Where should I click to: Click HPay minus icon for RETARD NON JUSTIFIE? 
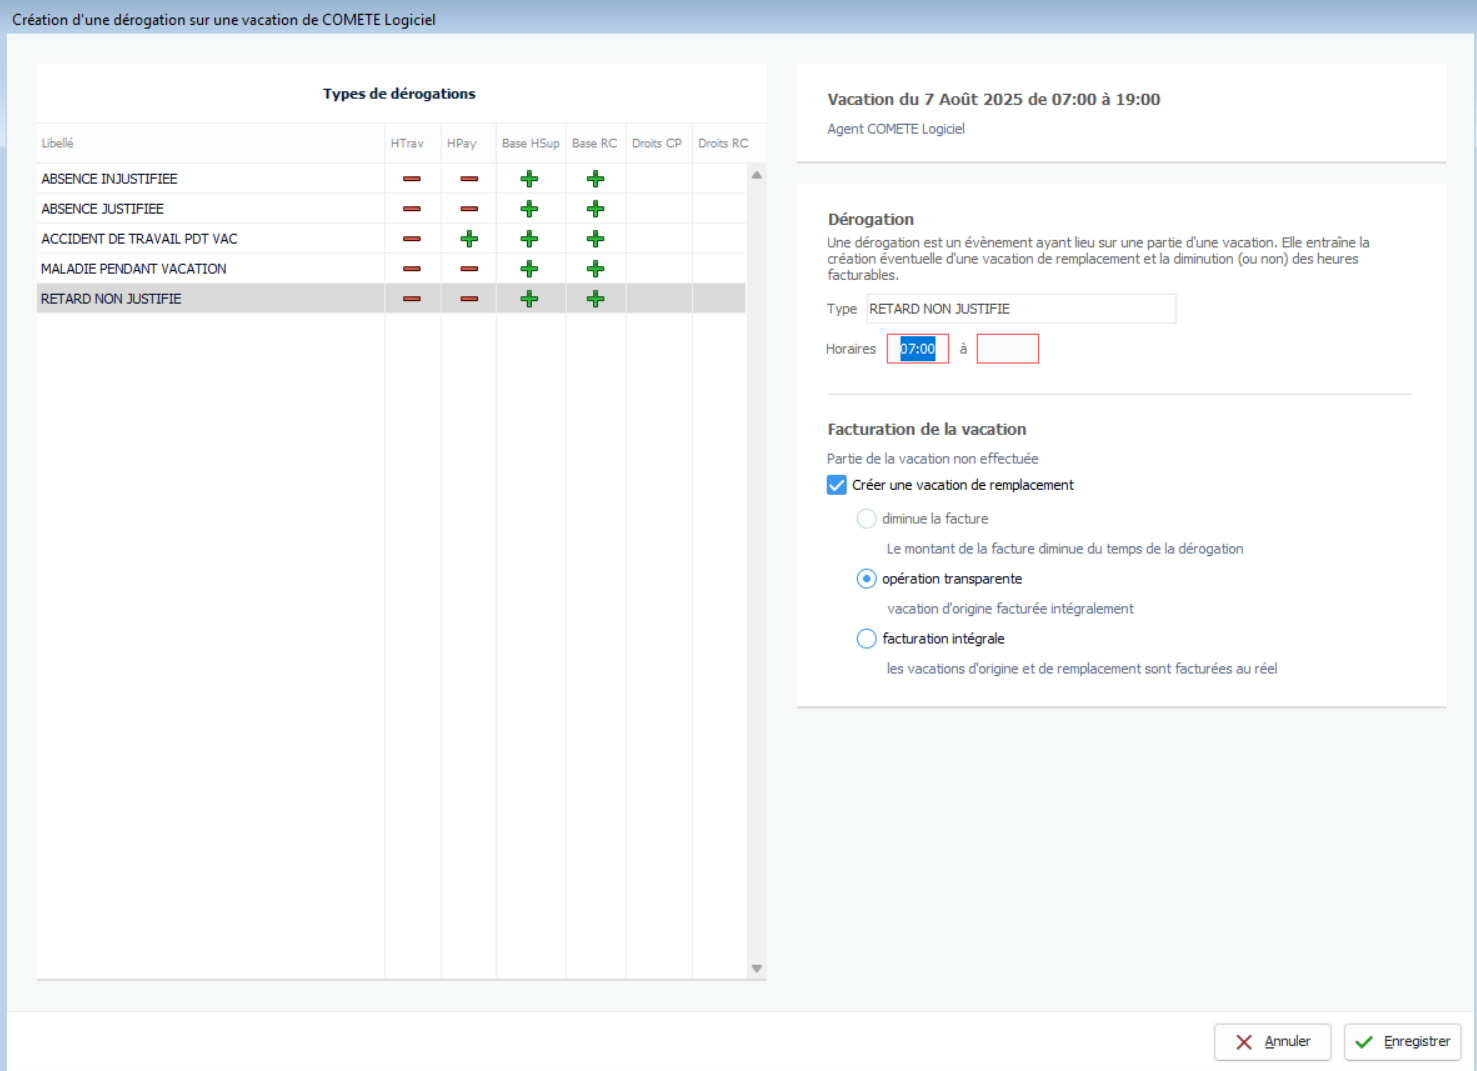(468, 299)
